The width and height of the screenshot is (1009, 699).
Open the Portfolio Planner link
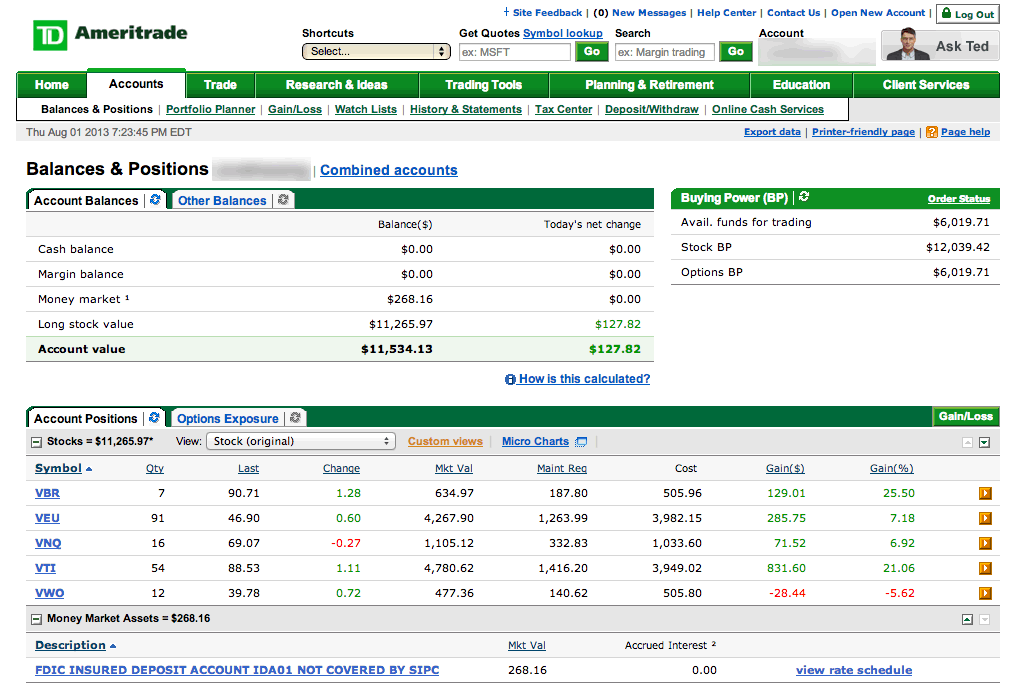tap(210, 109)
